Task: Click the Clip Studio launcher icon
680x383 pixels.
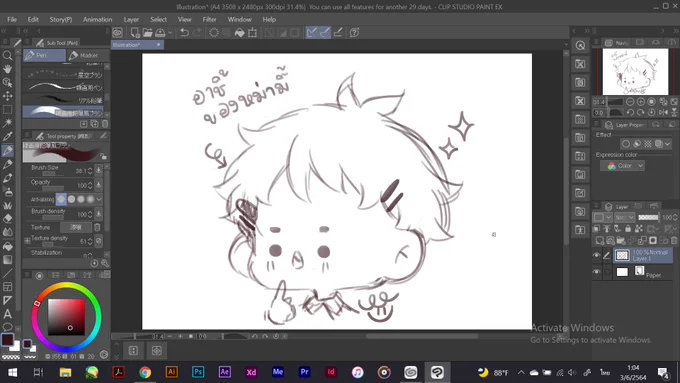Action: (118, 33)
